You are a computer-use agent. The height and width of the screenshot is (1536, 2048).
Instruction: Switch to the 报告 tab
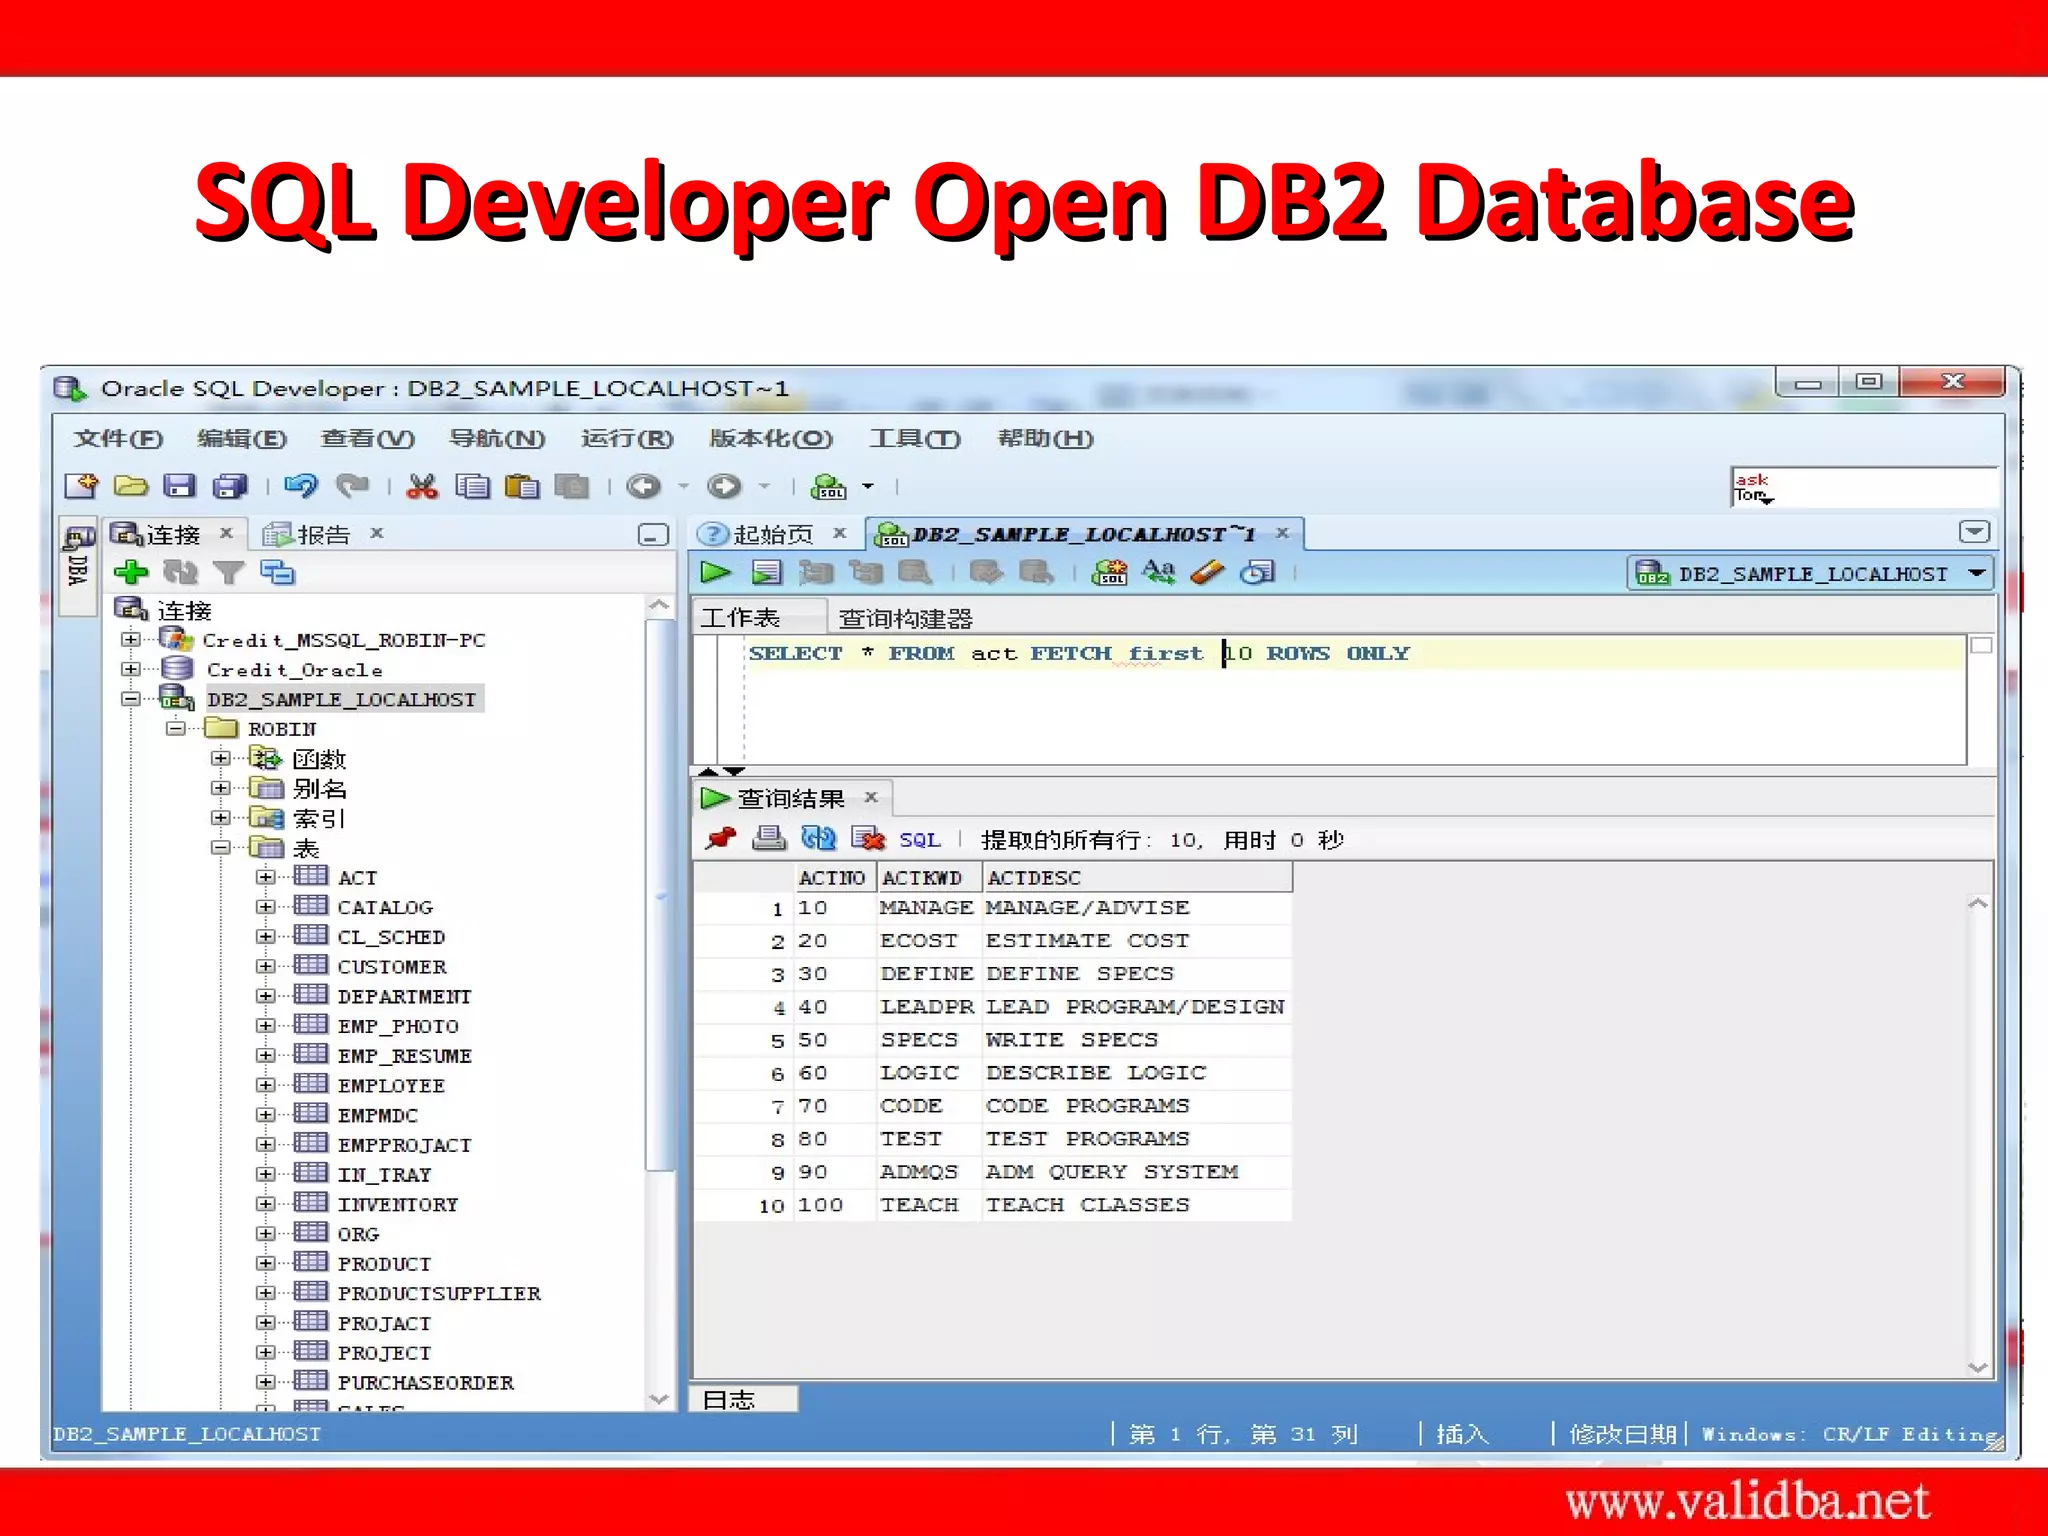pos(322,535)
